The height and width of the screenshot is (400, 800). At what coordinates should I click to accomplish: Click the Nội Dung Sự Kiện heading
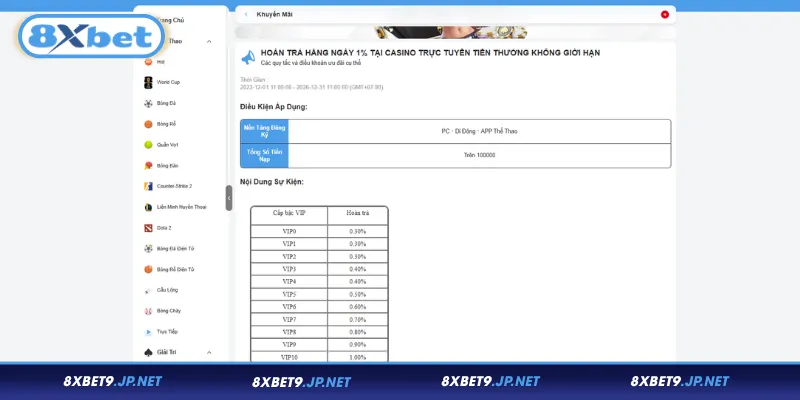point(272,182)
